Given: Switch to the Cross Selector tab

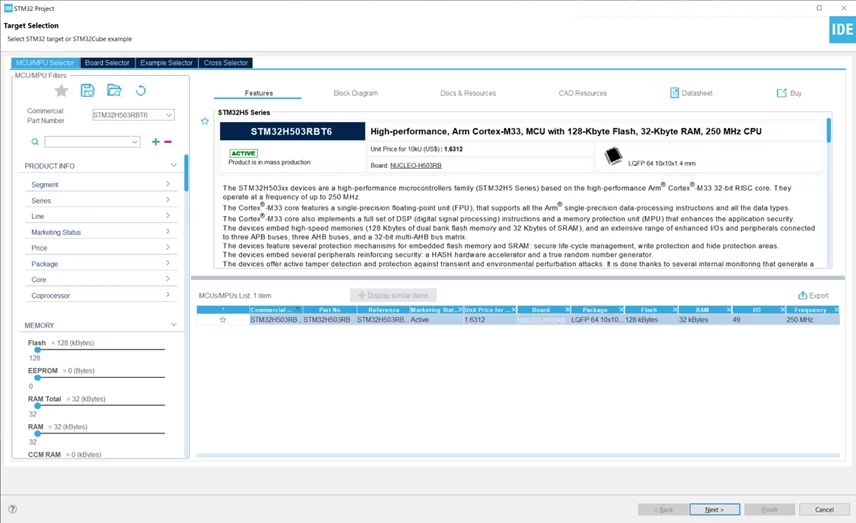Looking at the screenshot, I should (x=225, y=63).
